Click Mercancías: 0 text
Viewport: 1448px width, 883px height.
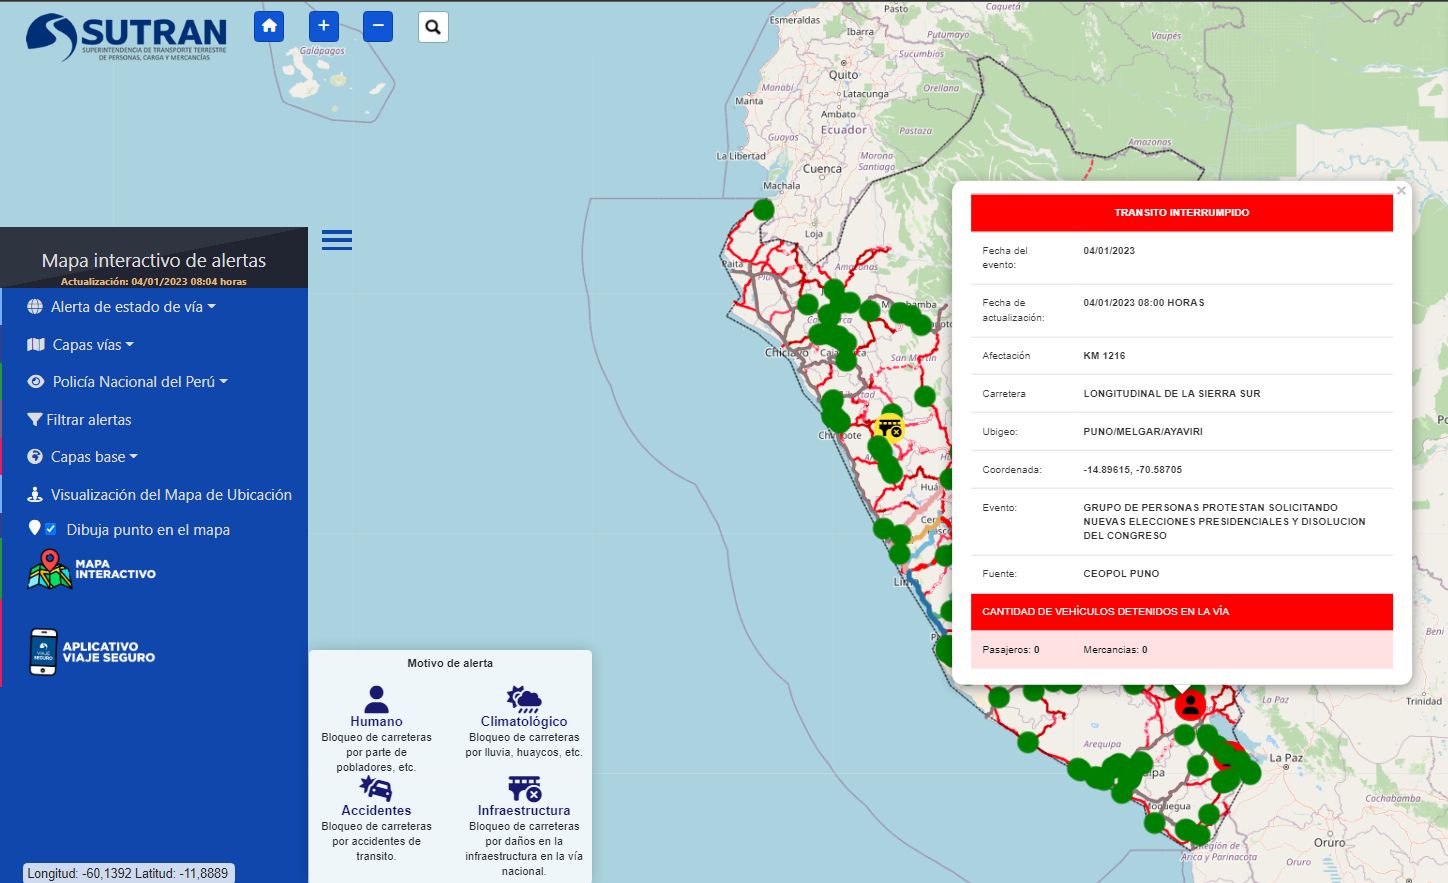1115,650
